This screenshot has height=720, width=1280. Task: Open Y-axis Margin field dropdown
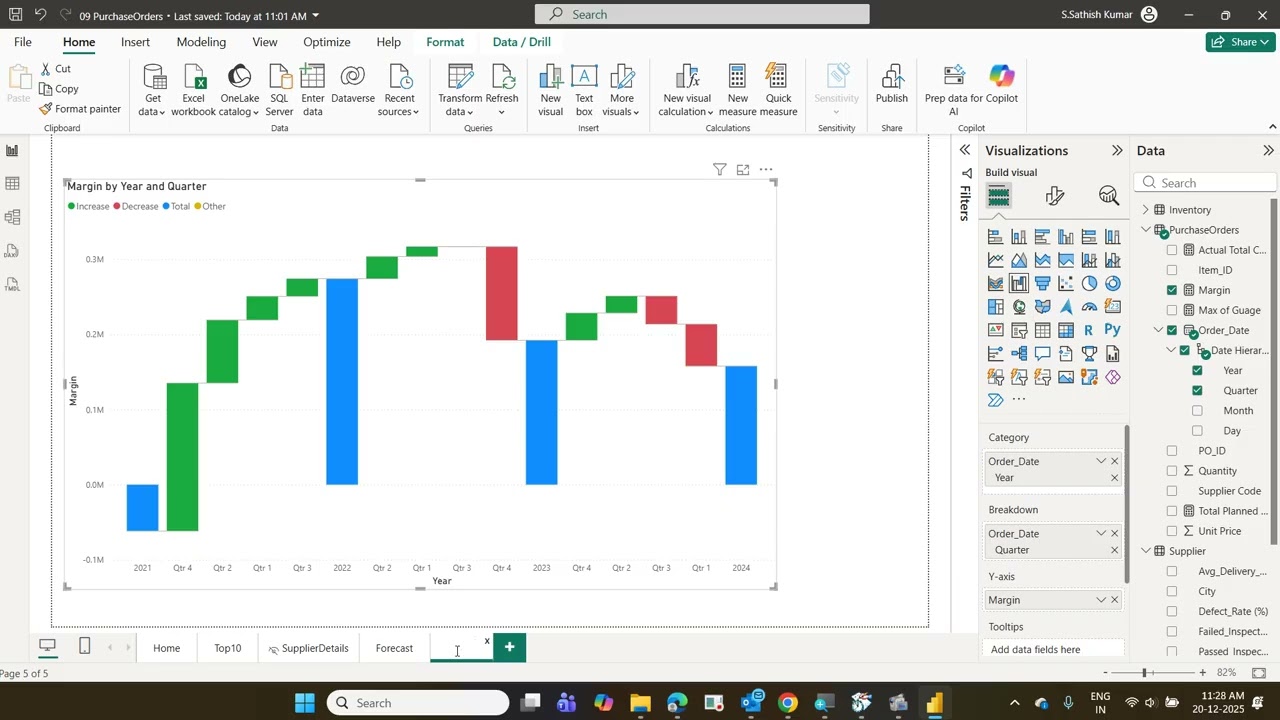point(1101,600)
